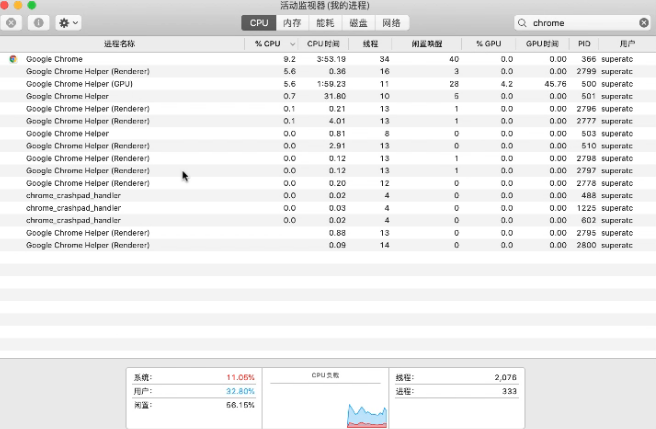This screenshot has height=429, width=656.
Task: Clear the chrome search text
Action: point(644,23)
